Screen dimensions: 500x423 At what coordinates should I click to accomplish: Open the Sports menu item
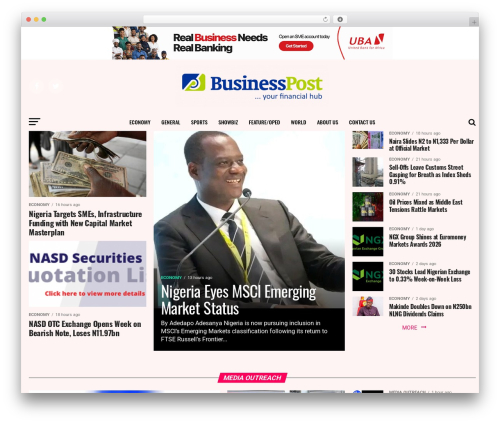(x=199, y=122)
